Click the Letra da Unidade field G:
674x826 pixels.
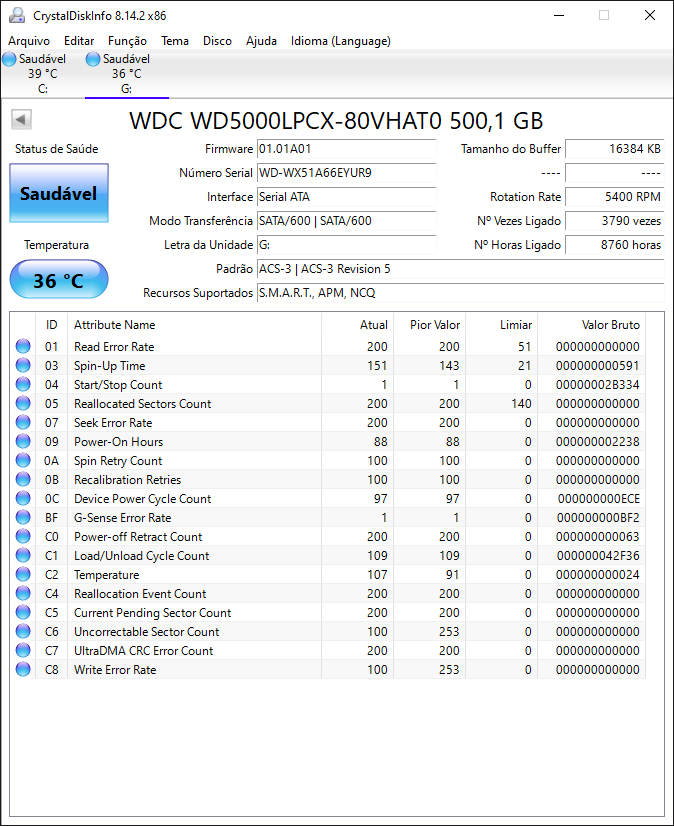click(x=347, y=245)
